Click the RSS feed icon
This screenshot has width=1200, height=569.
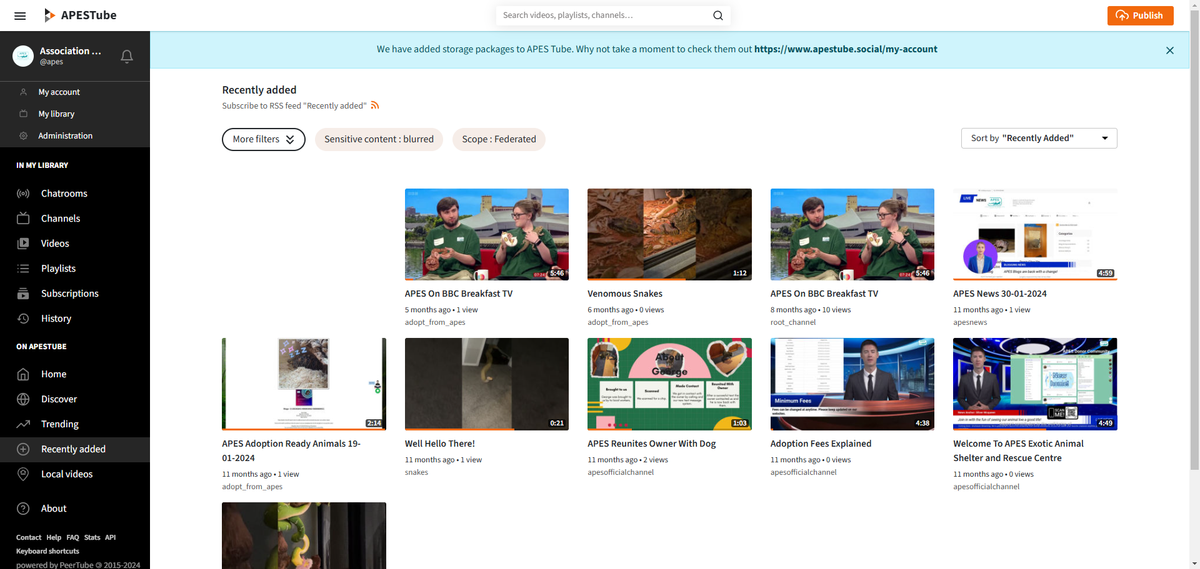pyautogui.click(x=375, y=105)
